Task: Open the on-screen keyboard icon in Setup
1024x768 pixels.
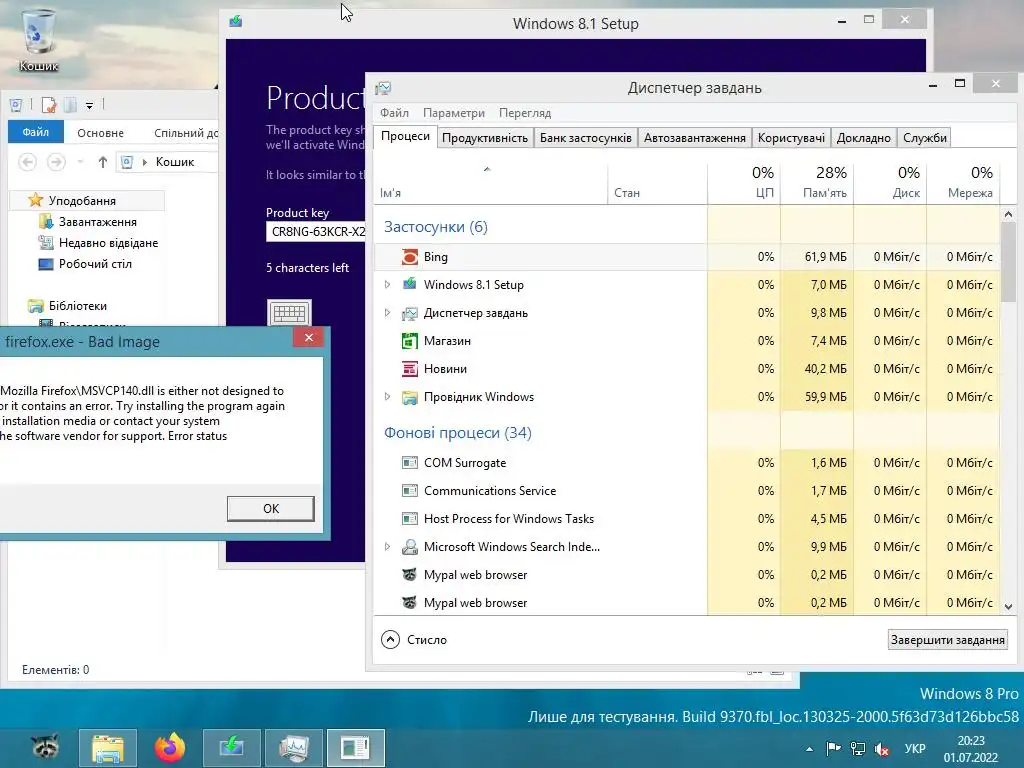Action: coord(289,313)
